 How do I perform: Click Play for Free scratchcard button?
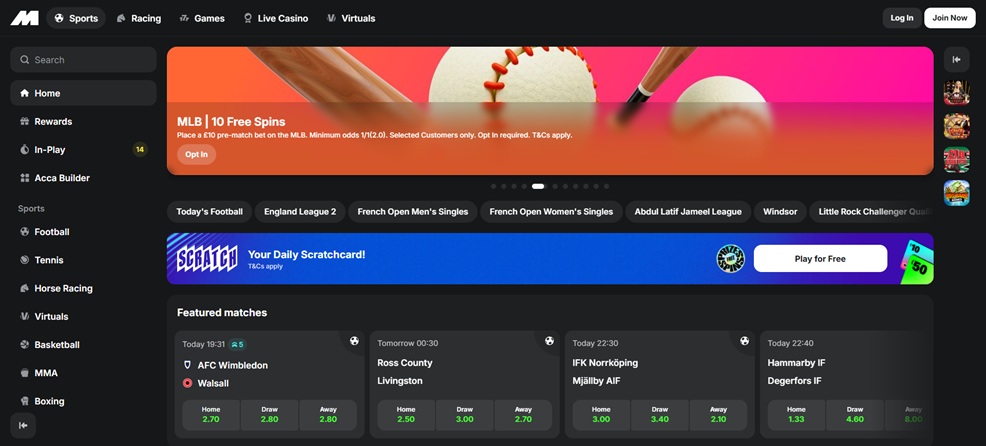pyautogui.click(x=820, y=259)
